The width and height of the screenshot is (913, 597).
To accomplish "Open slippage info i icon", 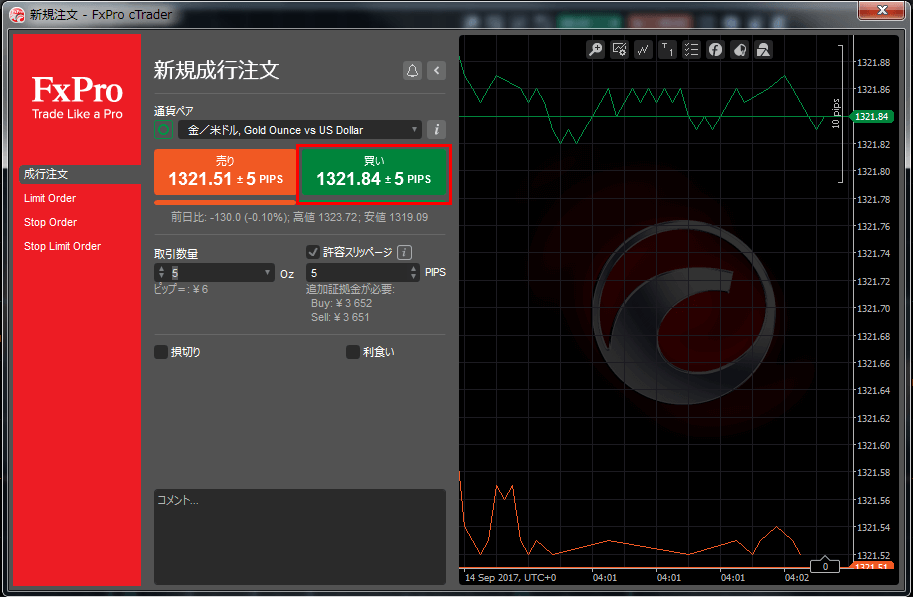I will click(404, 252).
